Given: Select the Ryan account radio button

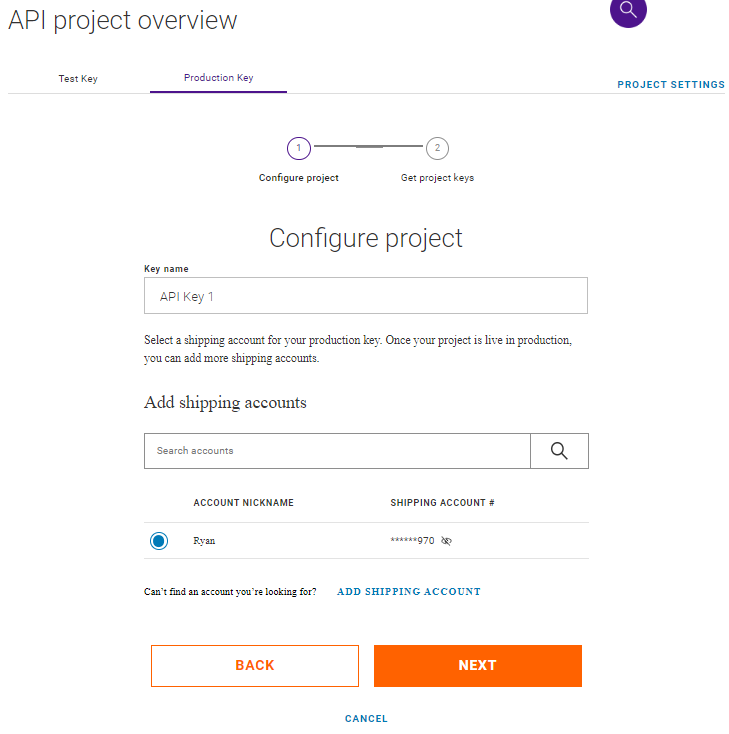Looking at the screenshot, I should click(x=159, y=541).
